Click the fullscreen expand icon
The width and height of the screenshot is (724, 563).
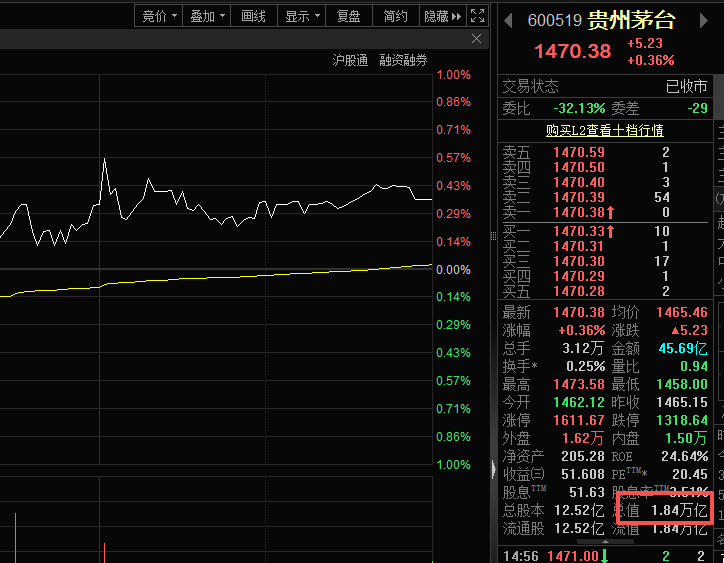[478, 16]
